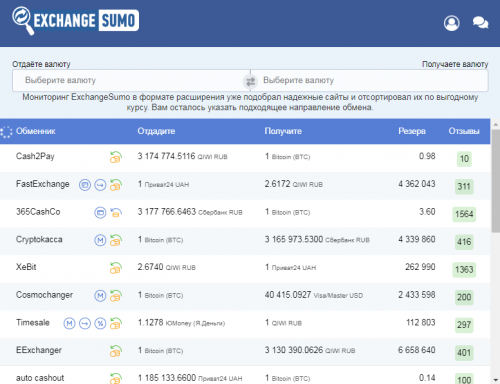500x384 pixels.
Task: Swap the give and receive currencies
Action: [x=250, y=81]
